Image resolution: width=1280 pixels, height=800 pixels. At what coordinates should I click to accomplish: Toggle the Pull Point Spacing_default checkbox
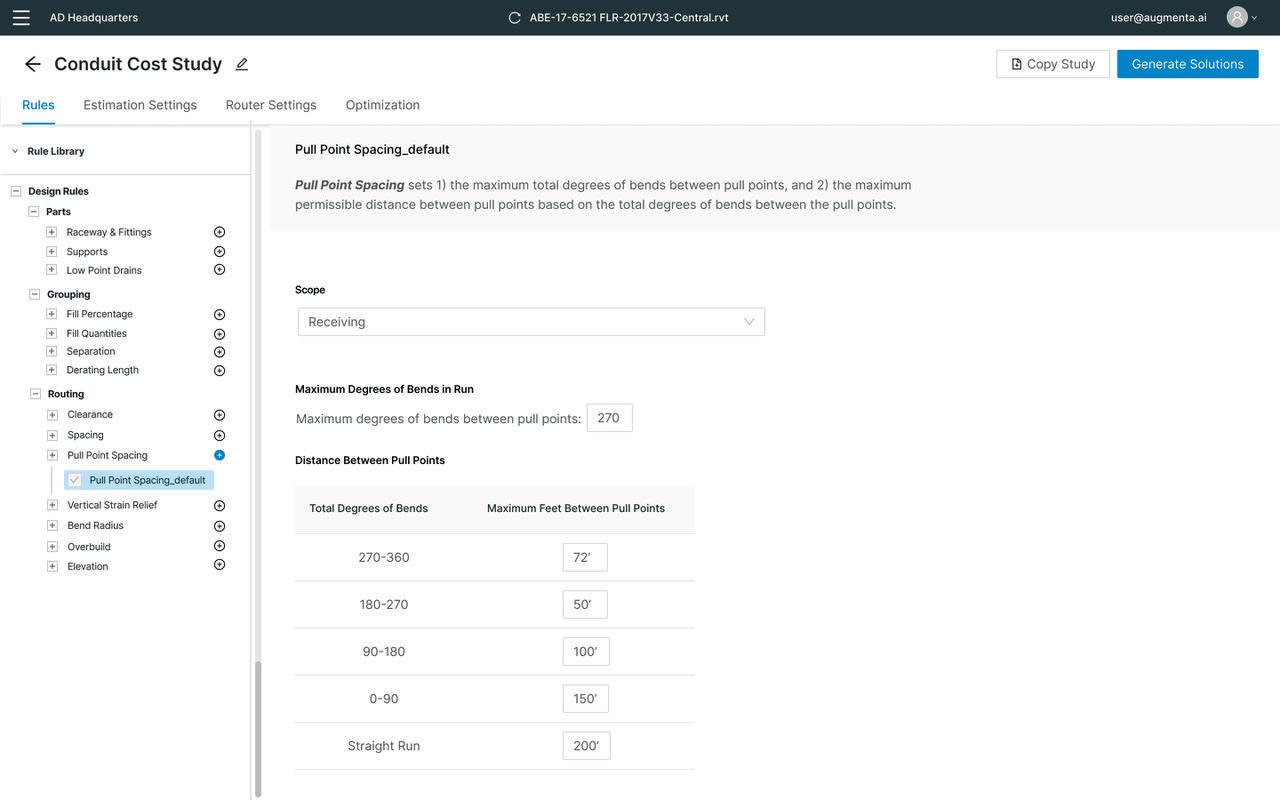coord(74,480)
